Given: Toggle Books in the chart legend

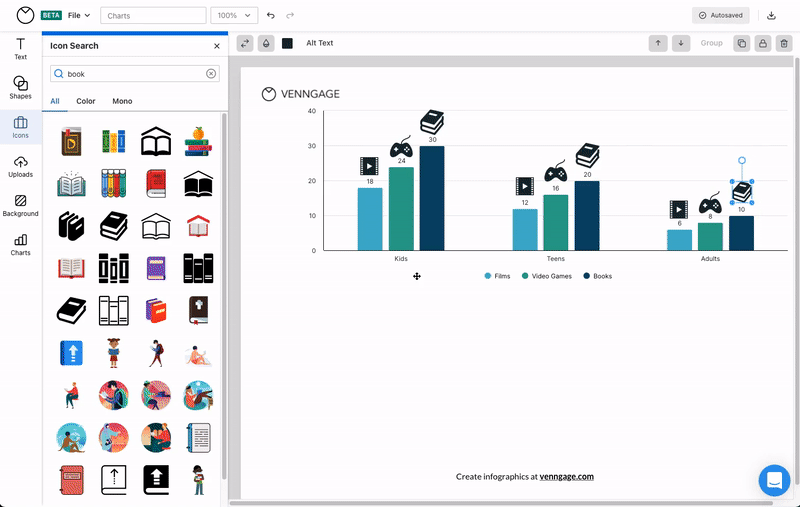Looking at the screenshot, I should [597, 276].
